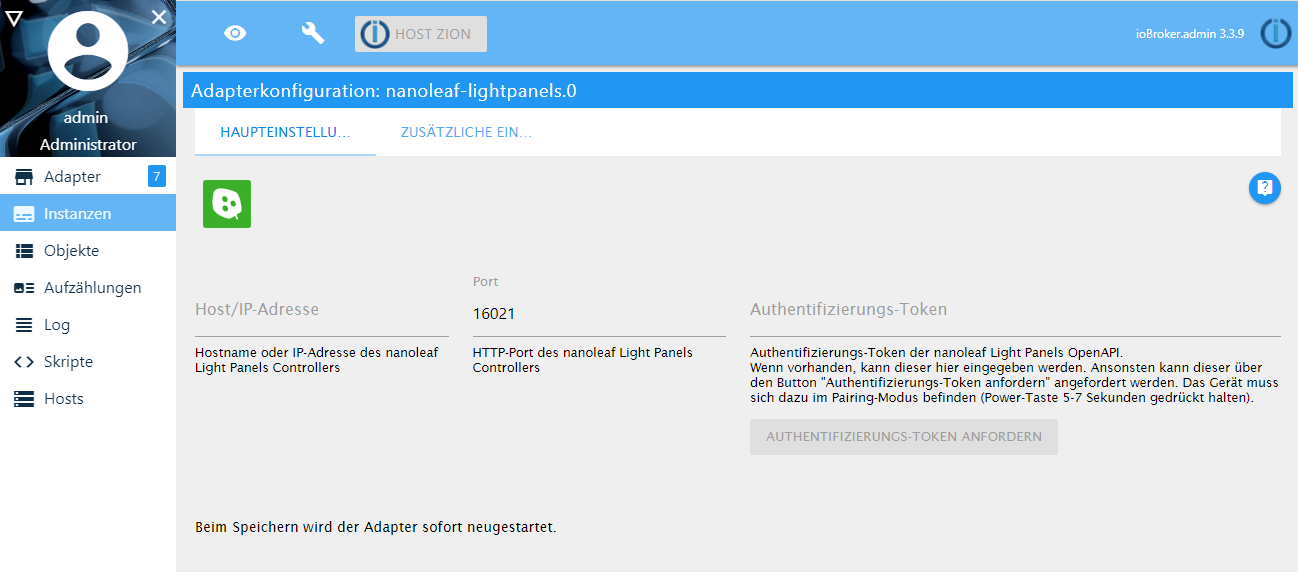
Task: Click 'Hostname oder IP-Adresse' description text
Action: coord(316,360)
